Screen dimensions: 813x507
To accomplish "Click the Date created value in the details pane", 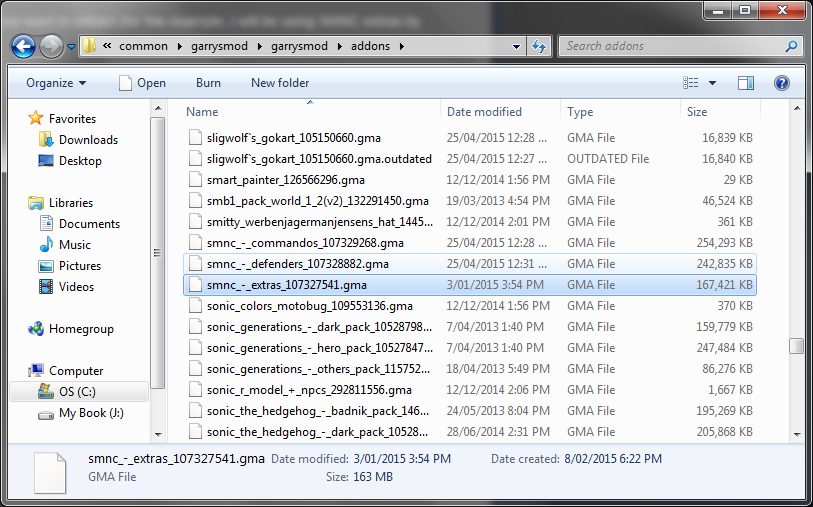I will 613,459.
